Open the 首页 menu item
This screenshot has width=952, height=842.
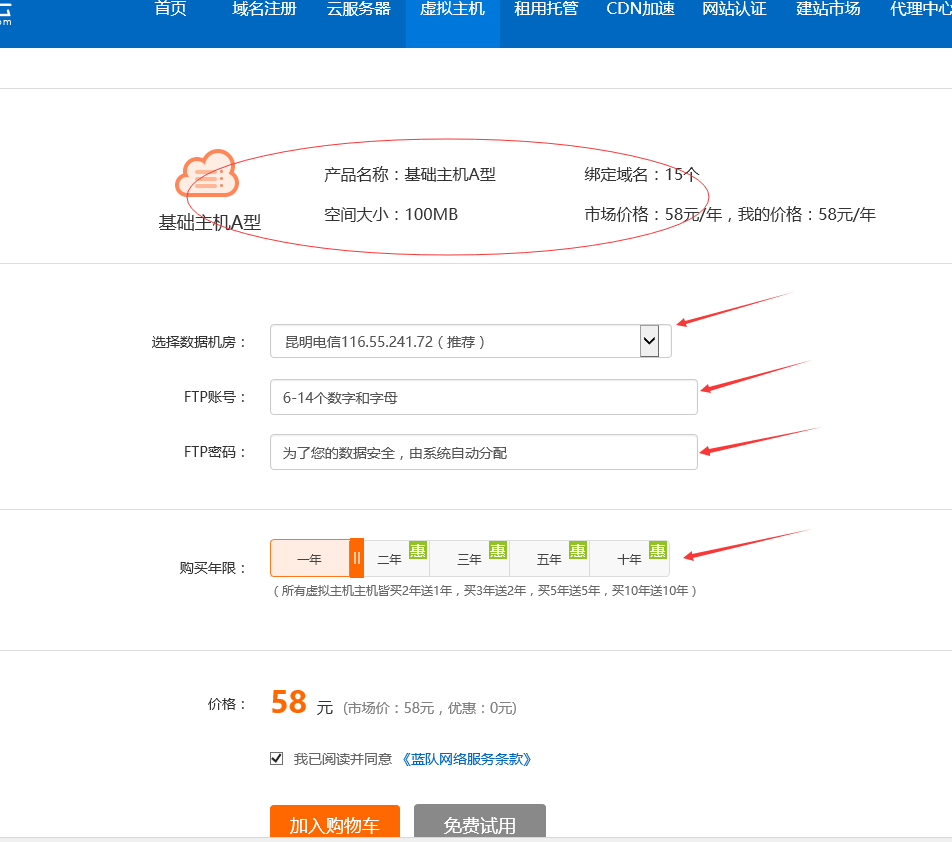coord(168,10)
